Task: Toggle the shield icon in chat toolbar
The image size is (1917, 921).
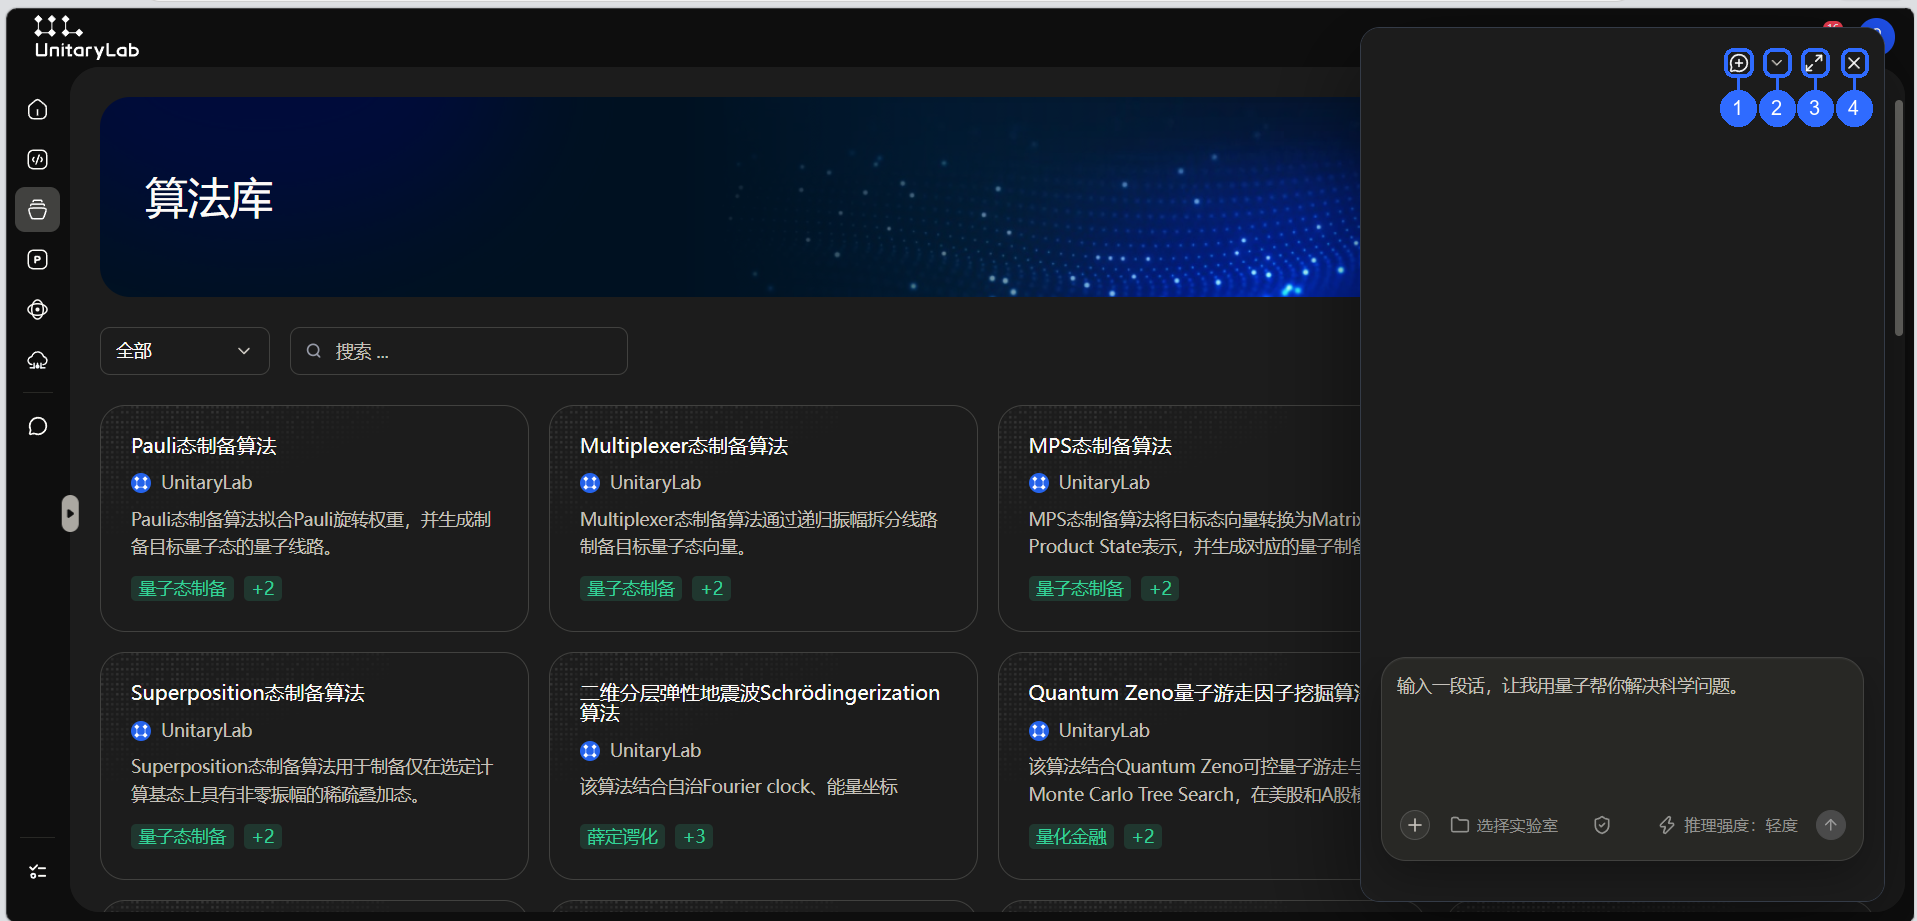Action: [x=1602, y=825]
